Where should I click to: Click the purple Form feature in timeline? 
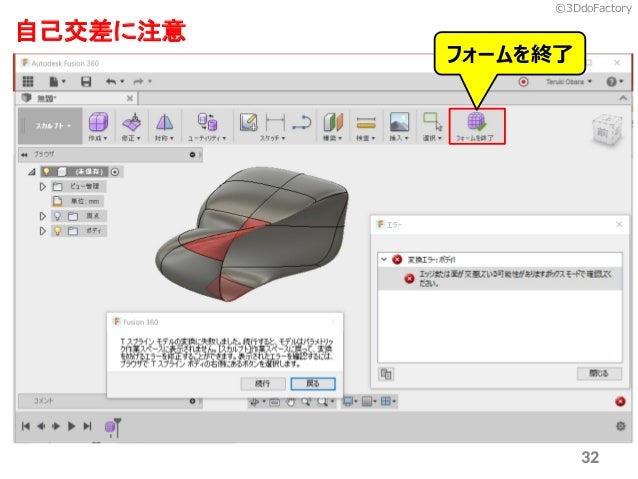pyautogui.click(x=110, y=427)
